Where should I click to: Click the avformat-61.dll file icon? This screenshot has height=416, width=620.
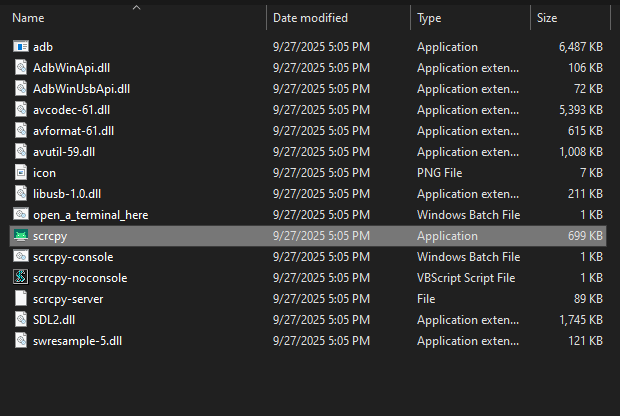[21, 130]
